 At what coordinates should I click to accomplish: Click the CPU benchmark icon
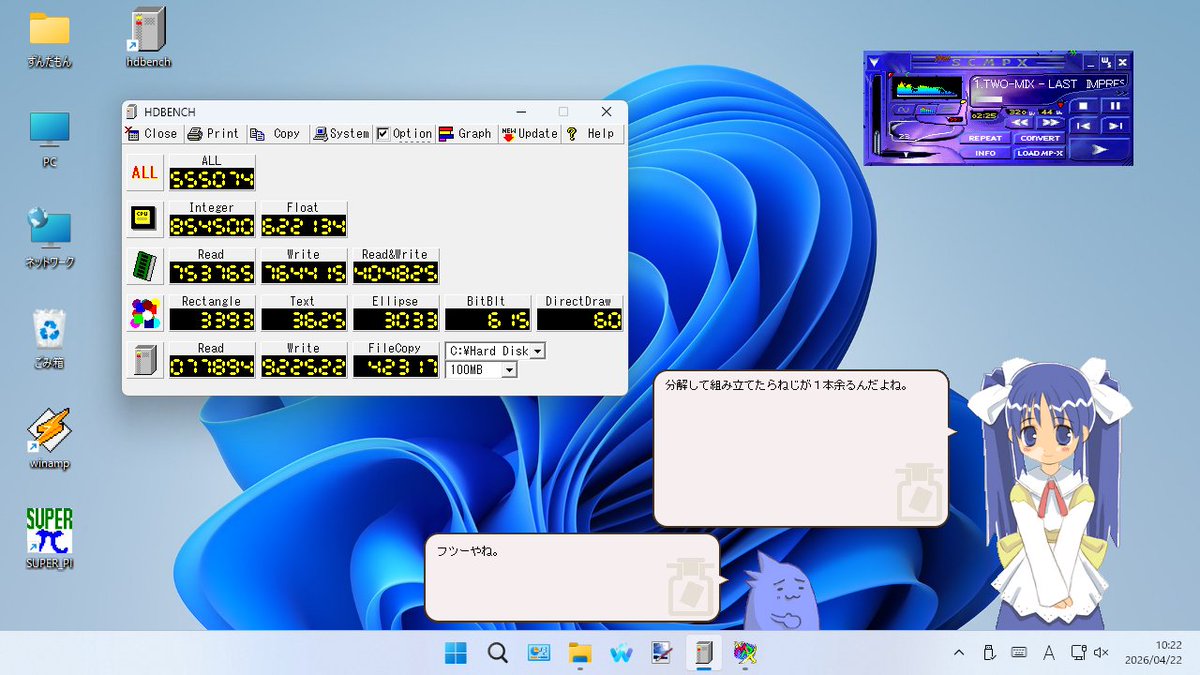point(145,219)
